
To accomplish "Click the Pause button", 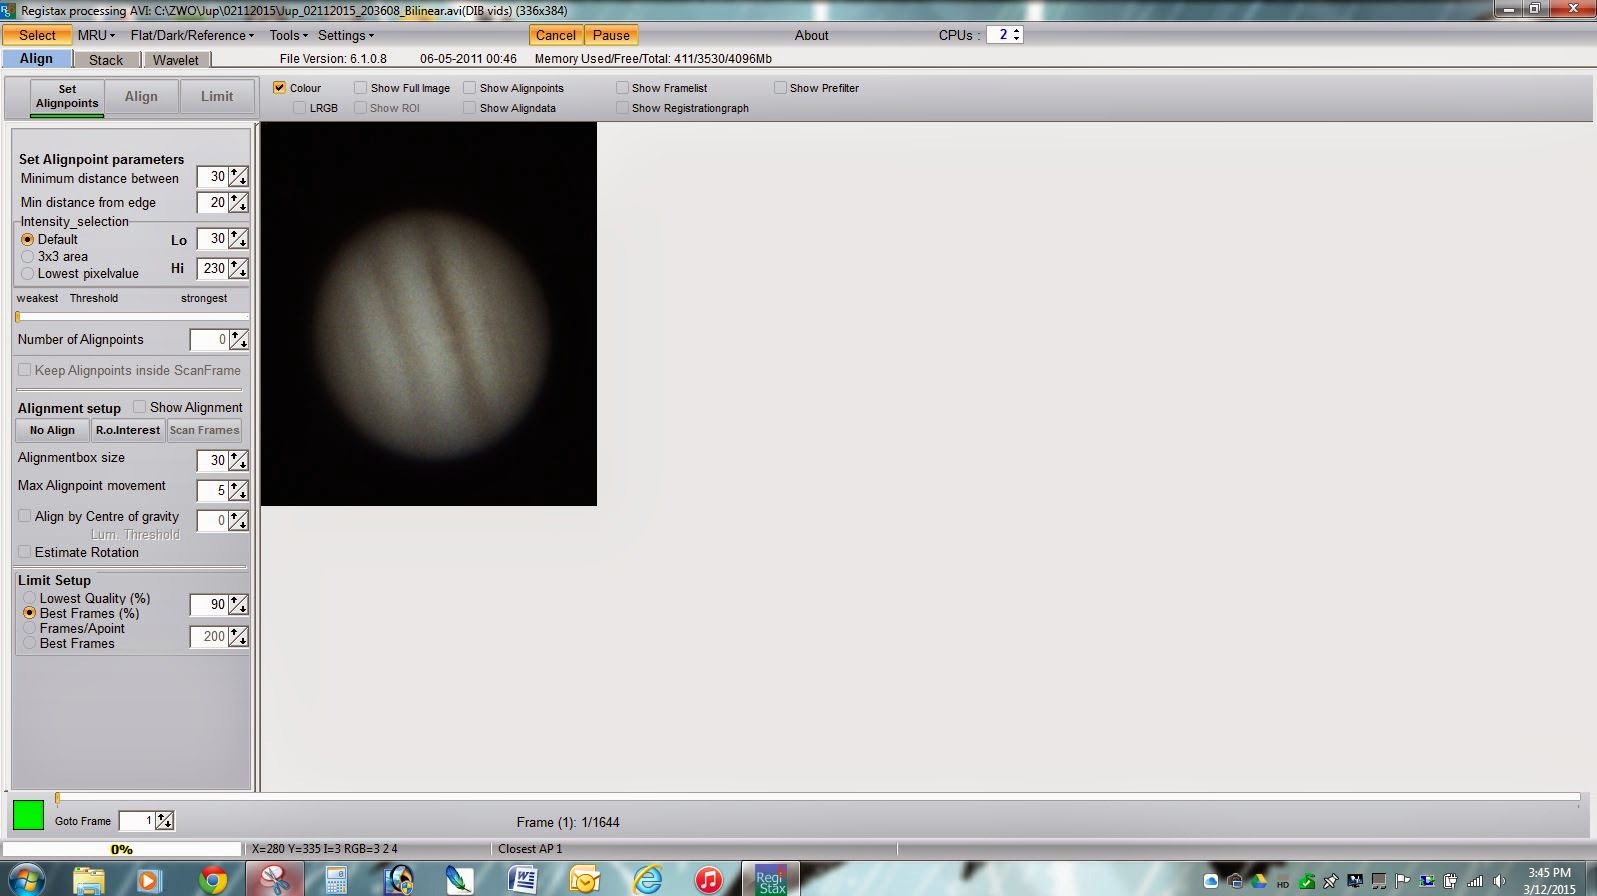I will coord(611,35).
